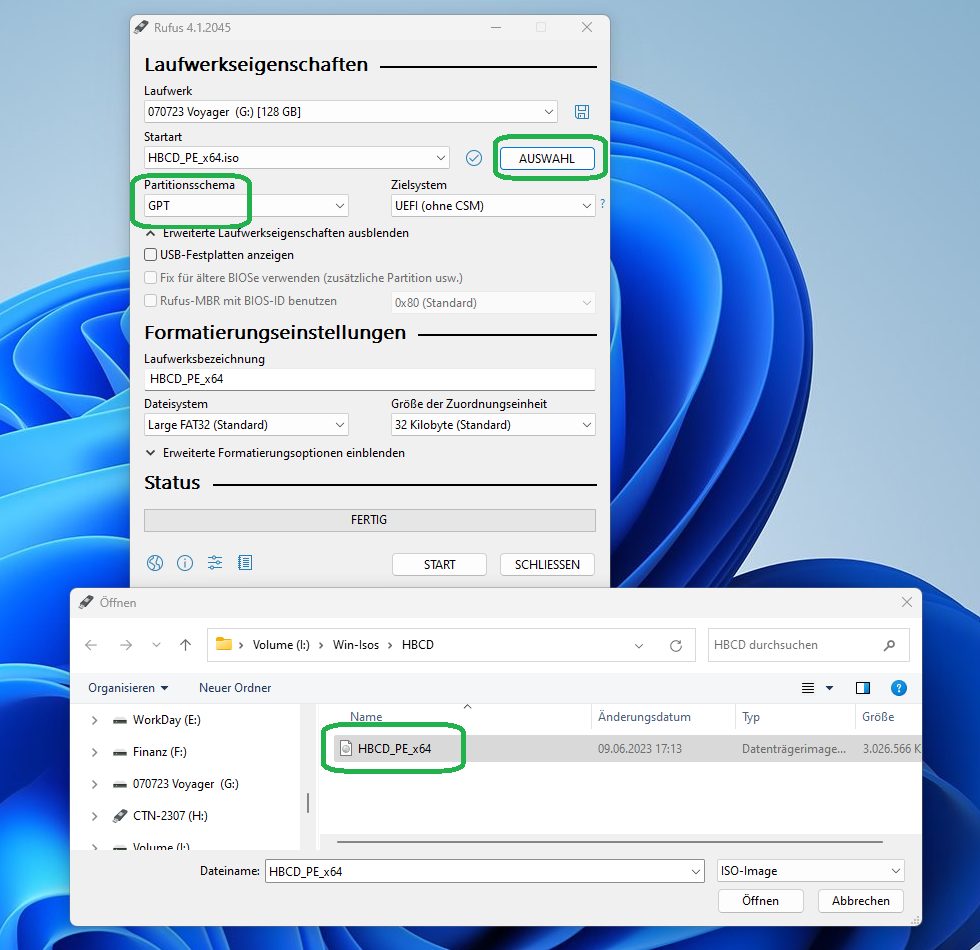Viewport: 980px width, 950px height.
Task: Click the HBCD_PE_x64 disc image file icon
Action: pos(346,749)
